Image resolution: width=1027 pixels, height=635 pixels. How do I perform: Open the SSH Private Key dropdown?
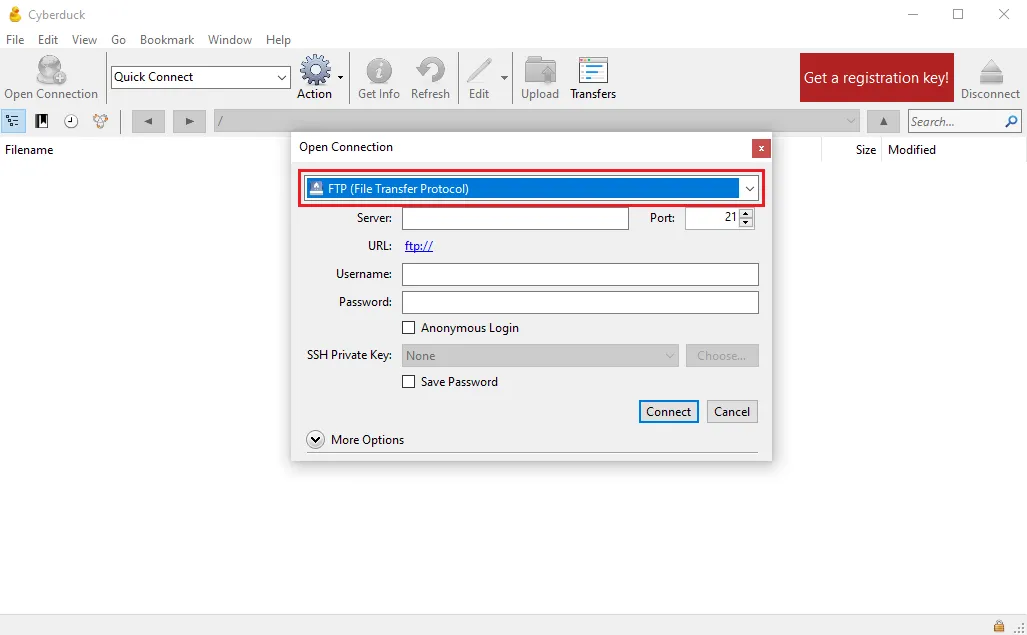(x=540, y=355)
